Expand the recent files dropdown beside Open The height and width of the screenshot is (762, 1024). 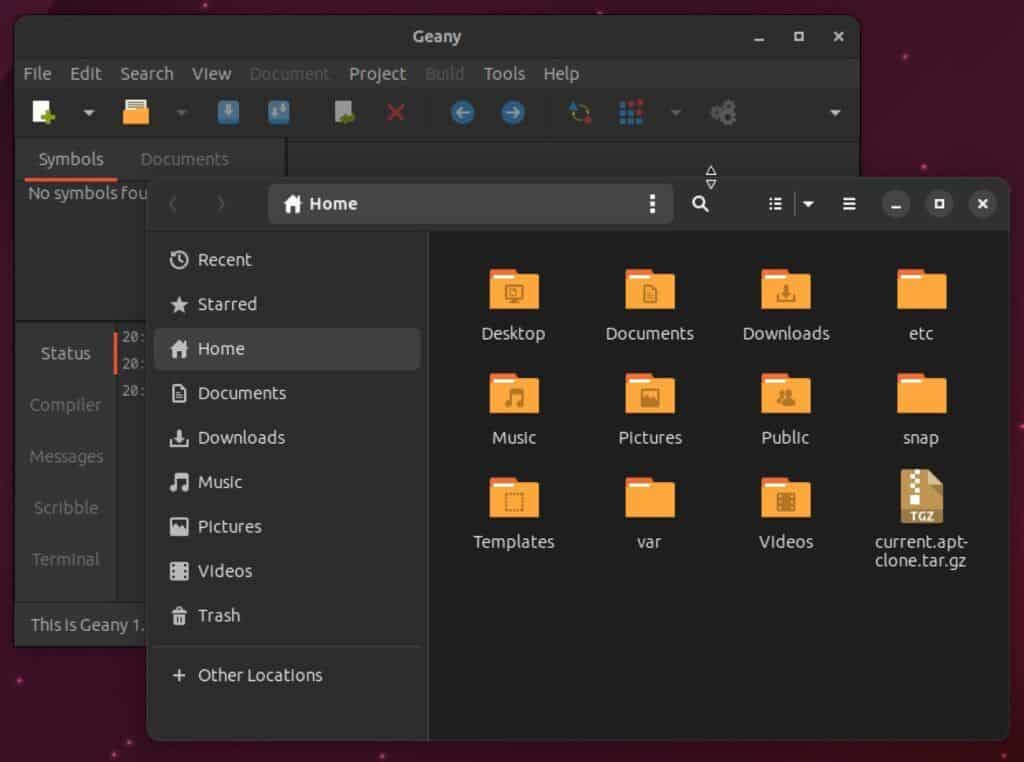click(x=182, y=112)
